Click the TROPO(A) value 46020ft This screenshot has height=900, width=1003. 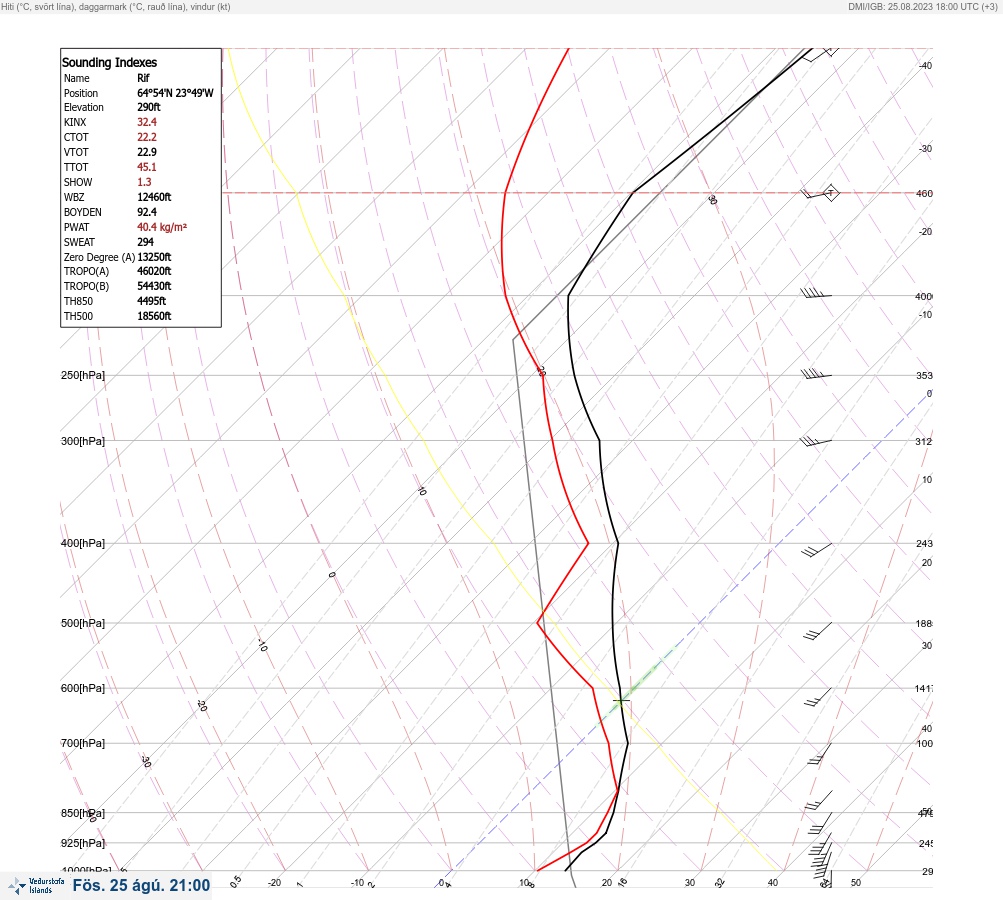[x=154, y=271]
